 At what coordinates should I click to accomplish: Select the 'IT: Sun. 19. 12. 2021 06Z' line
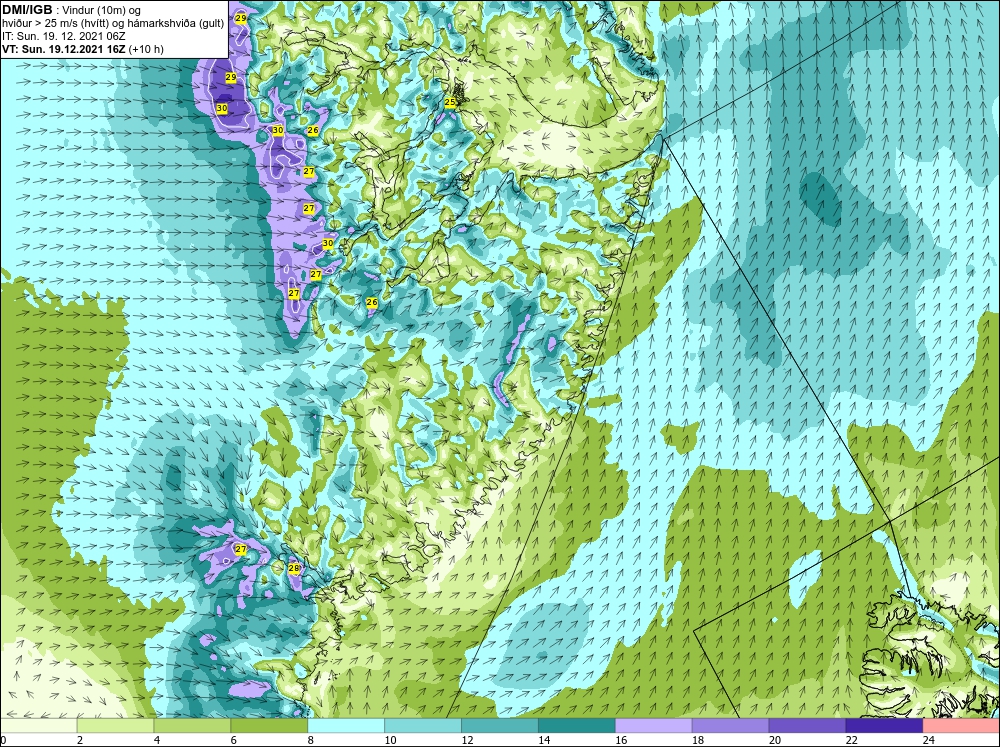point(63,36)
